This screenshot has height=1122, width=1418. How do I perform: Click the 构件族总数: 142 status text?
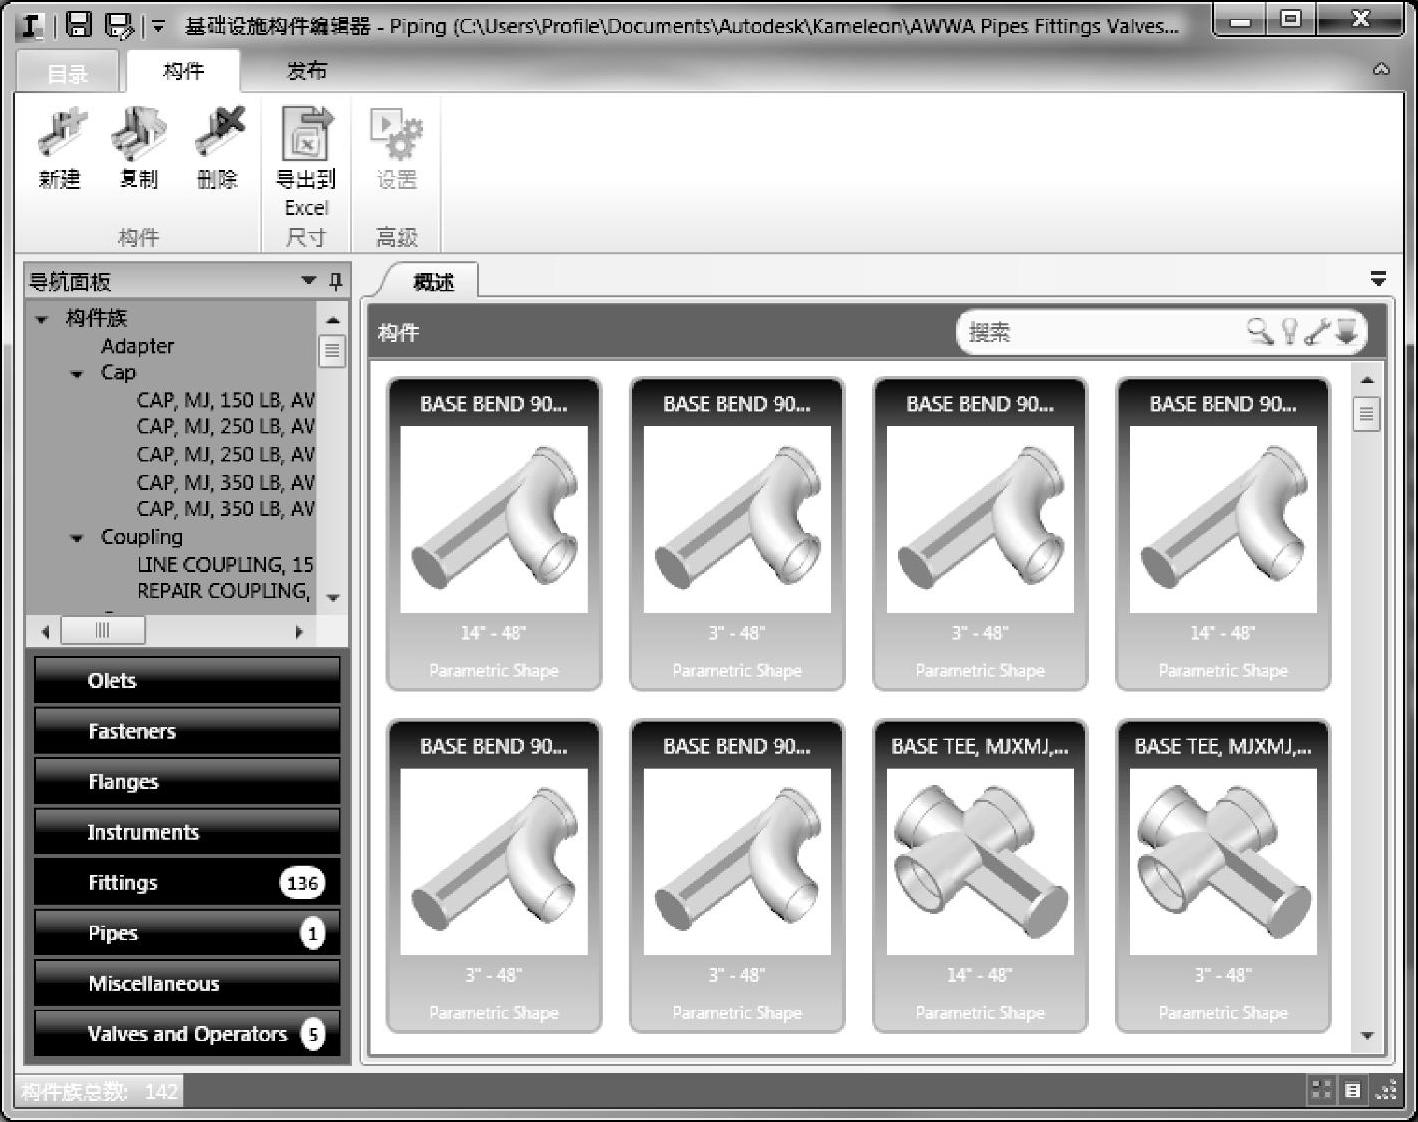click(100, 1091)
